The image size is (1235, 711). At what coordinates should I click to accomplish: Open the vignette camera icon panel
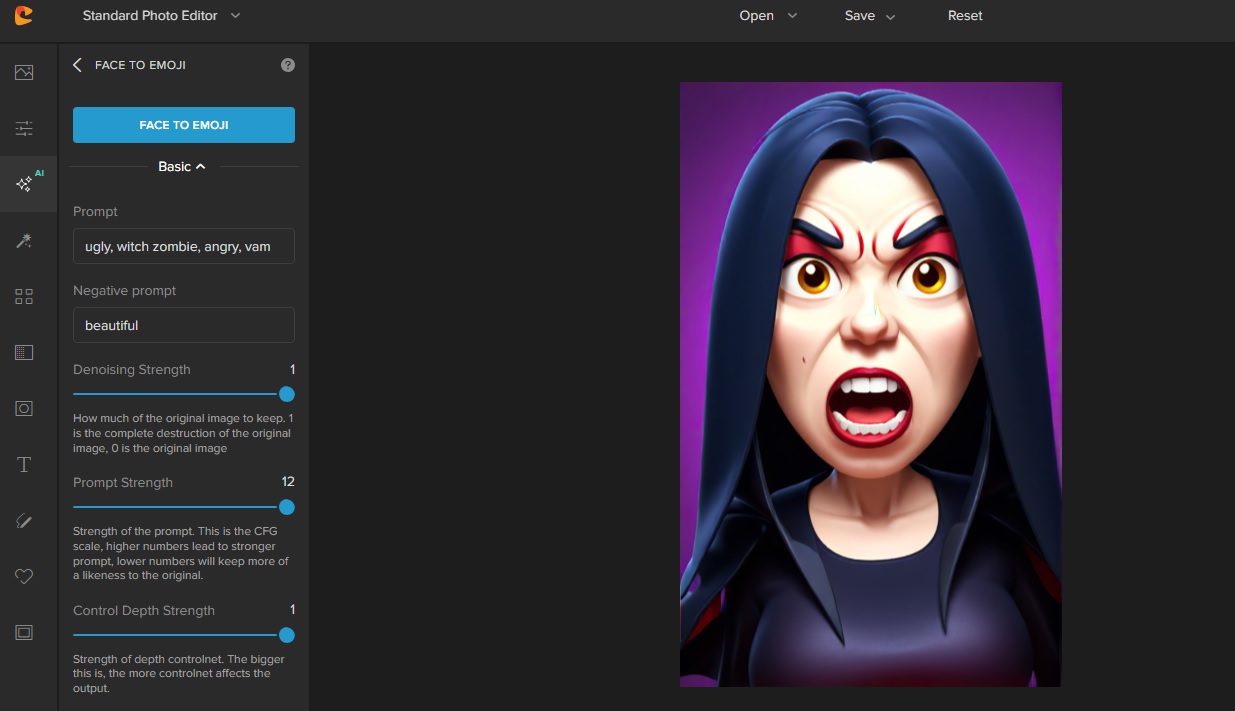(x=24, y=408)
